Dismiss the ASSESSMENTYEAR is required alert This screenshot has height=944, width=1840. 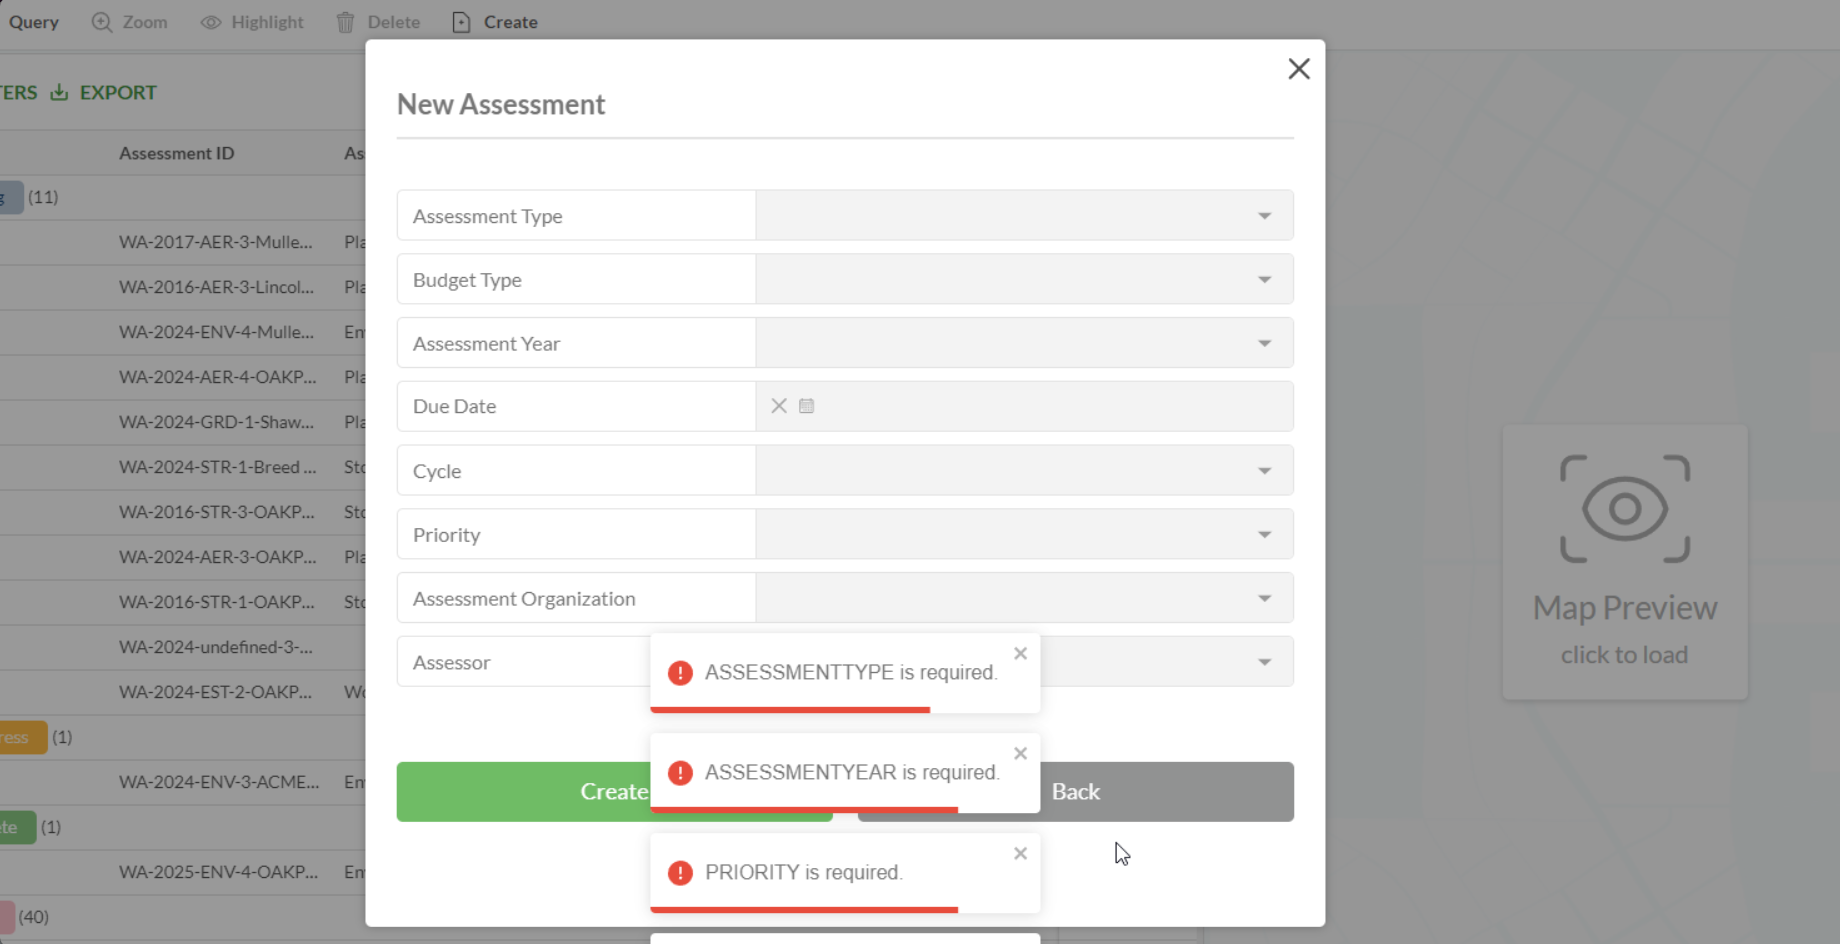[1020, 753]
